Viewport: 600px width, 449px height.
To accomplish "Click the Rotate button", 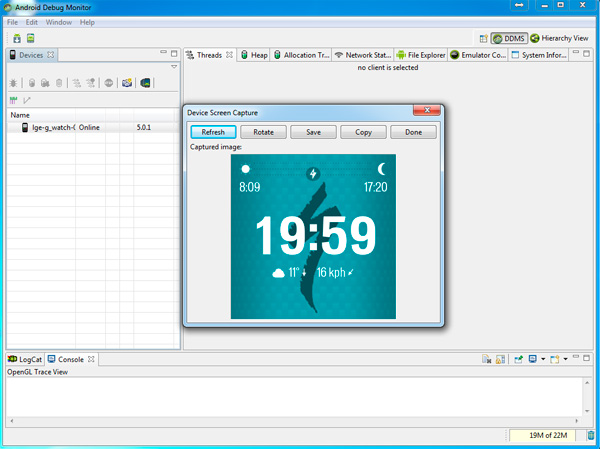I will click(x=263, y=132).
